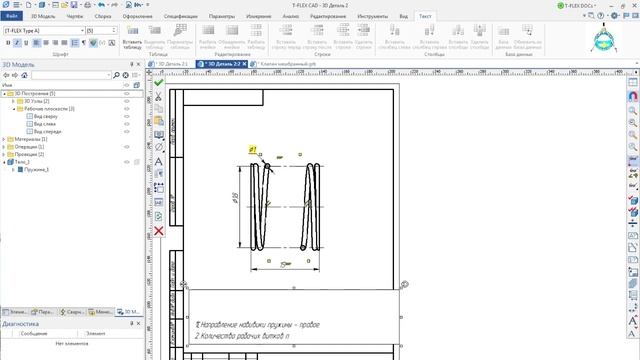The image size is (640, 360).
Task: Open the T-FLEX DOCs menu button
Action: pyautogui.click(x=577, y=6)
